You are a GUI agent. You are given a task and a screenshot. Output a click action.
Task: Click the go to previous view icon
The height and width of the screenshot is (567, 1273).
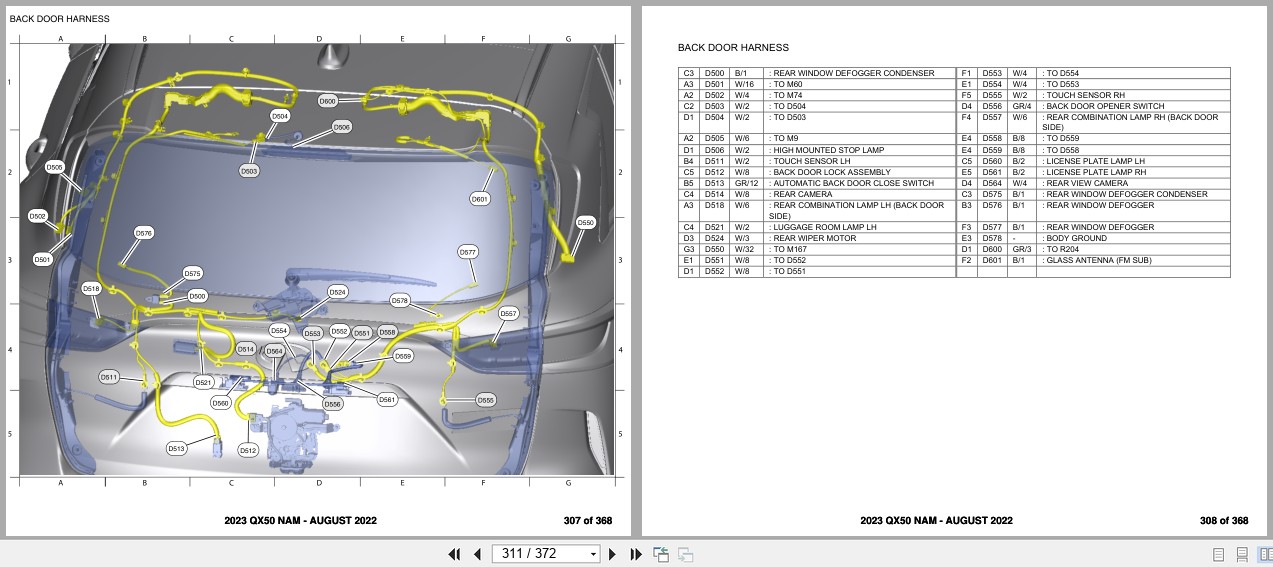(661, 554)
